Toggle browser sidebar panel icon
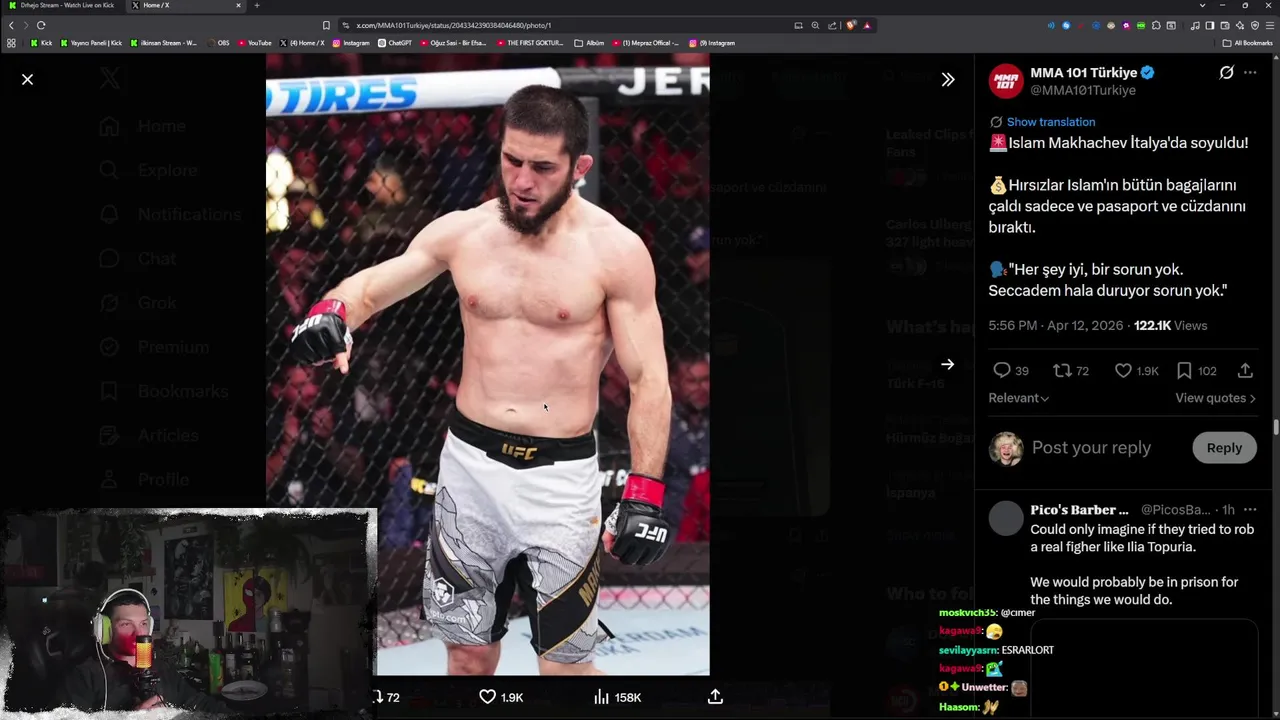Viewport: 1280px width, 720px height. click(x=1210, y=25)
